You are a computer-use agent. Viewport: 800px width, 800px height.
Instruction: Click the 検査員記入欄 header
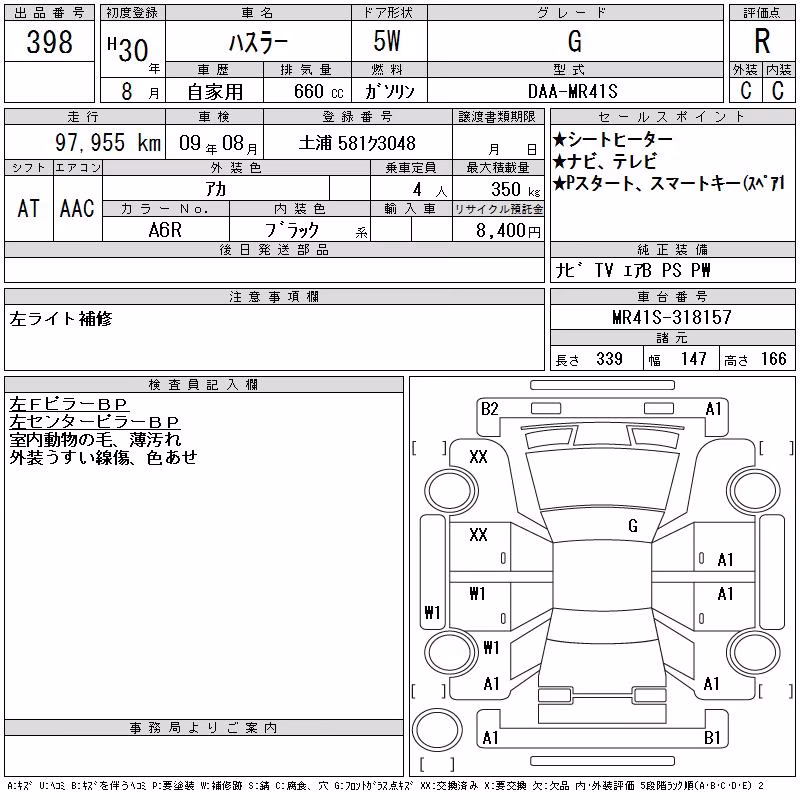(204, 385)
